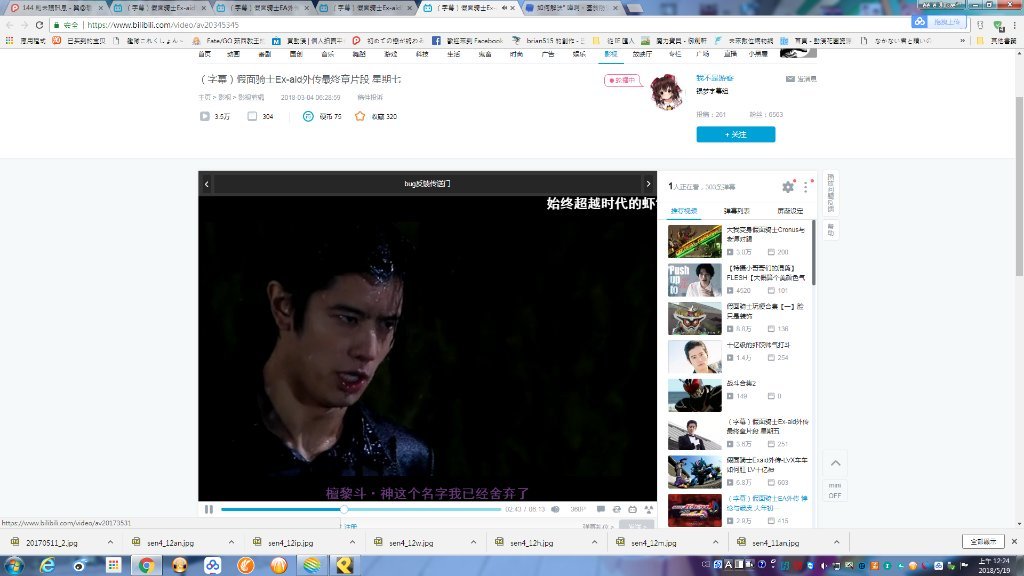
Task: Go to the previous part with the left arrow
Action: [206, 184]
